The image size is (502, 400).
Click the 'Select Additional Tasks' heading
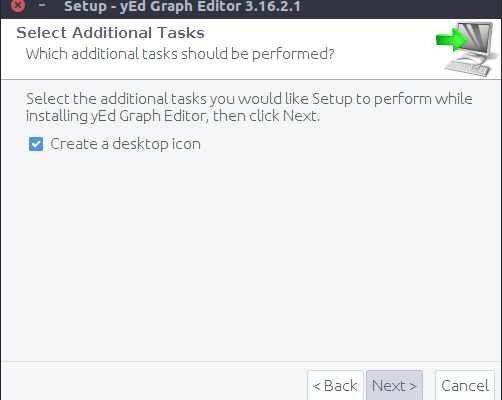pos(110,33)
